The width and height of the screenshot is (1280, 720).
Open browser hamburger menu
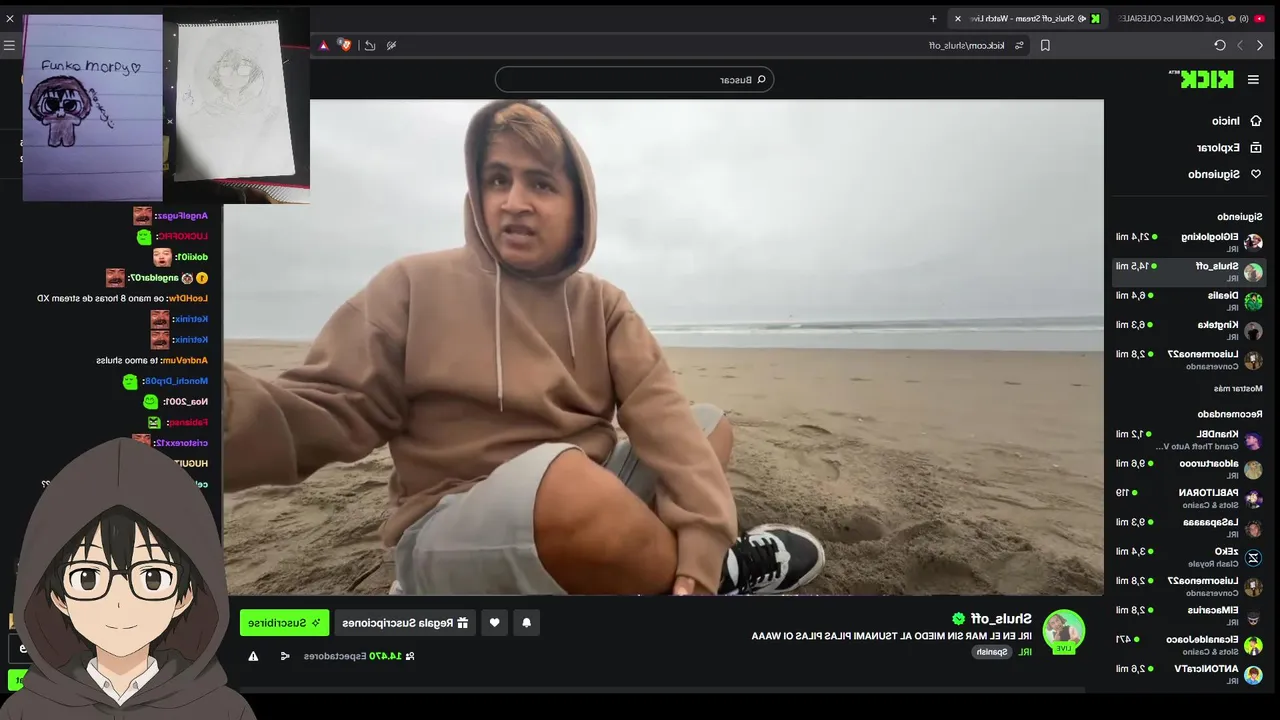[x=9, y=45]
